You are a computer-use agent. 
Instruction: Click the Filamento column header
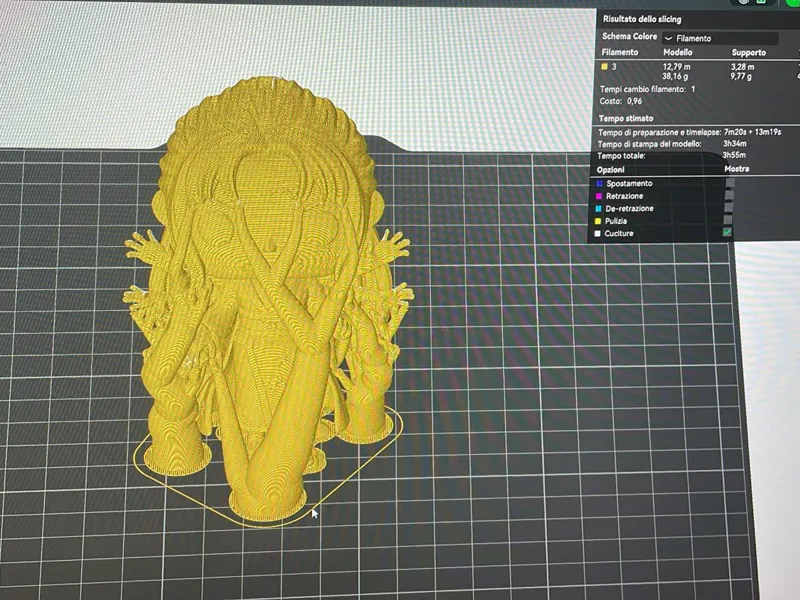[x=619, y=52]
